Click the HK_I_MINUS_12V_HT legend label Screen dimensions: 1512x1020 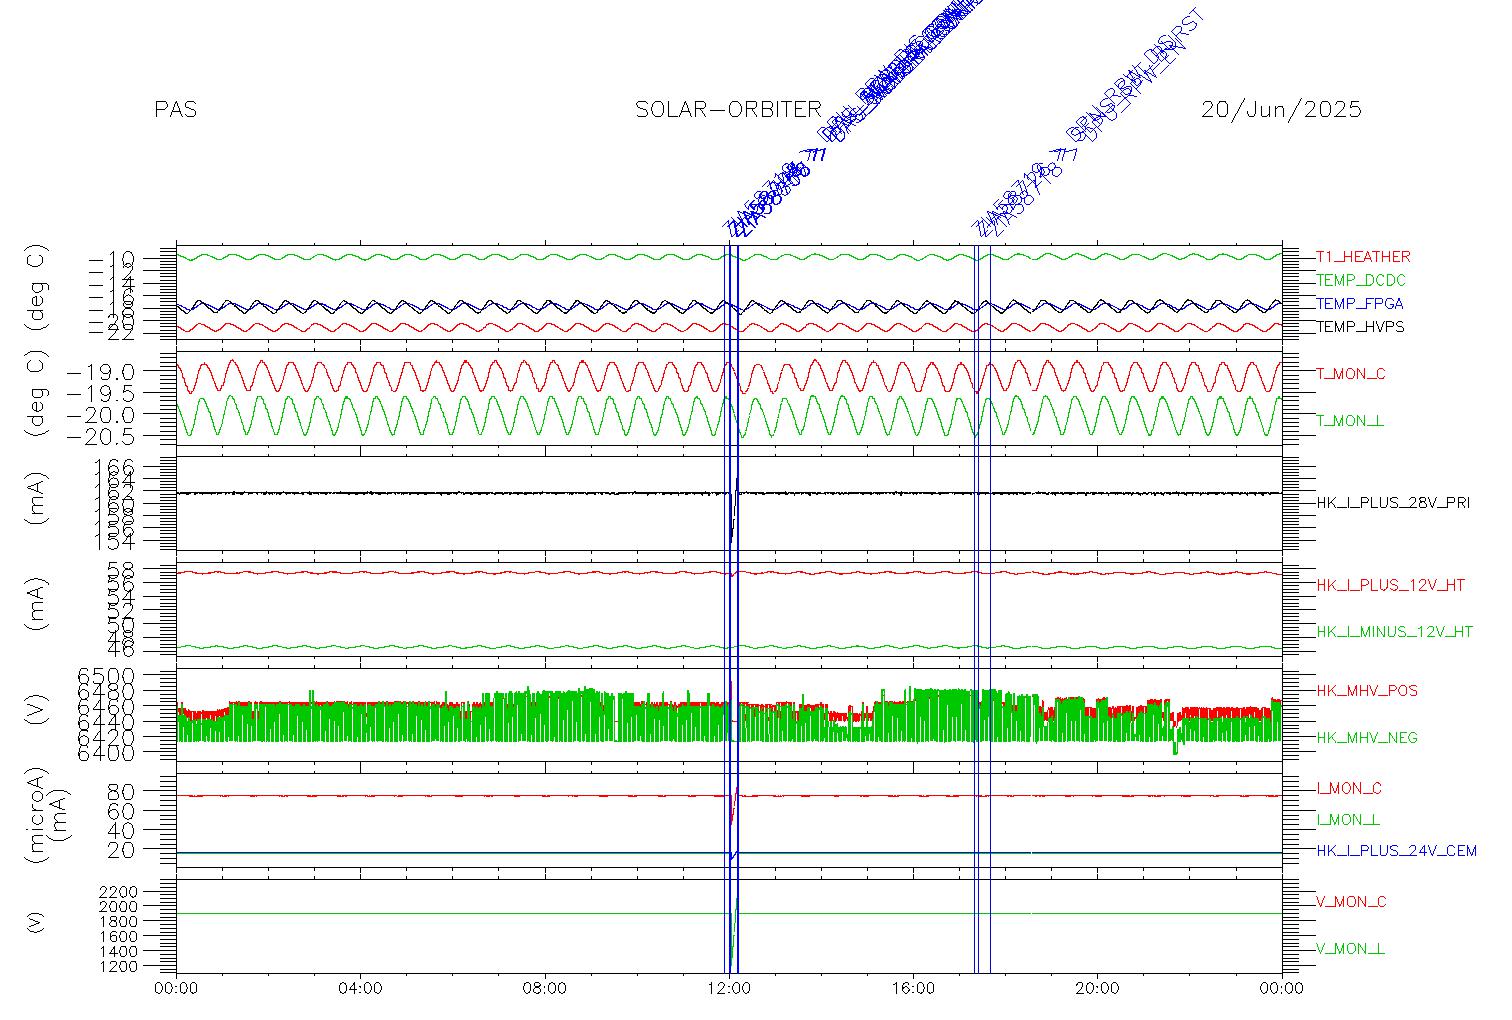pyautogui.click(x=1394, y=632)
